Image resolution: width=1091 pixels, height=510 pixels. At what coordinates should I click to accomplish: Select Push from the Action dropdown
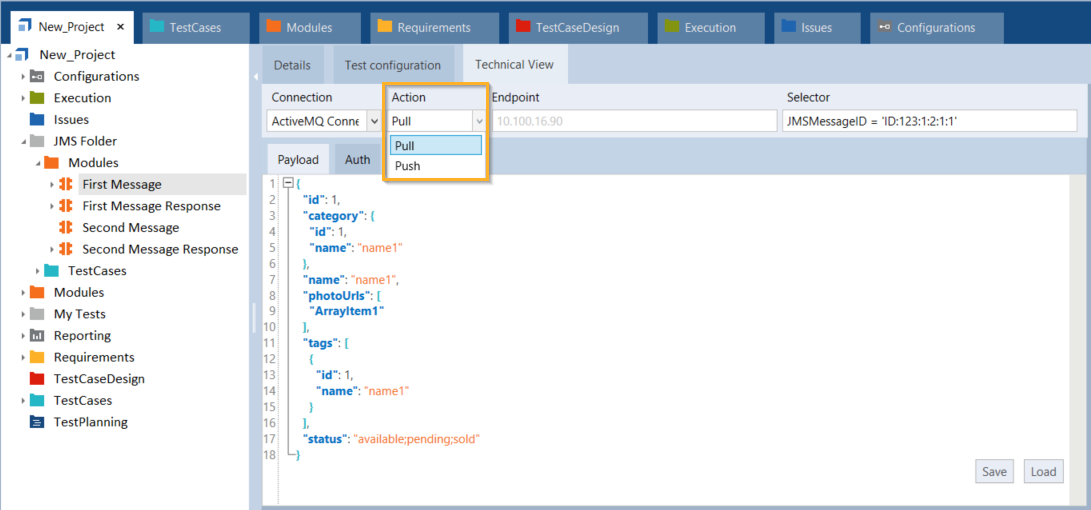pos(408,166)
